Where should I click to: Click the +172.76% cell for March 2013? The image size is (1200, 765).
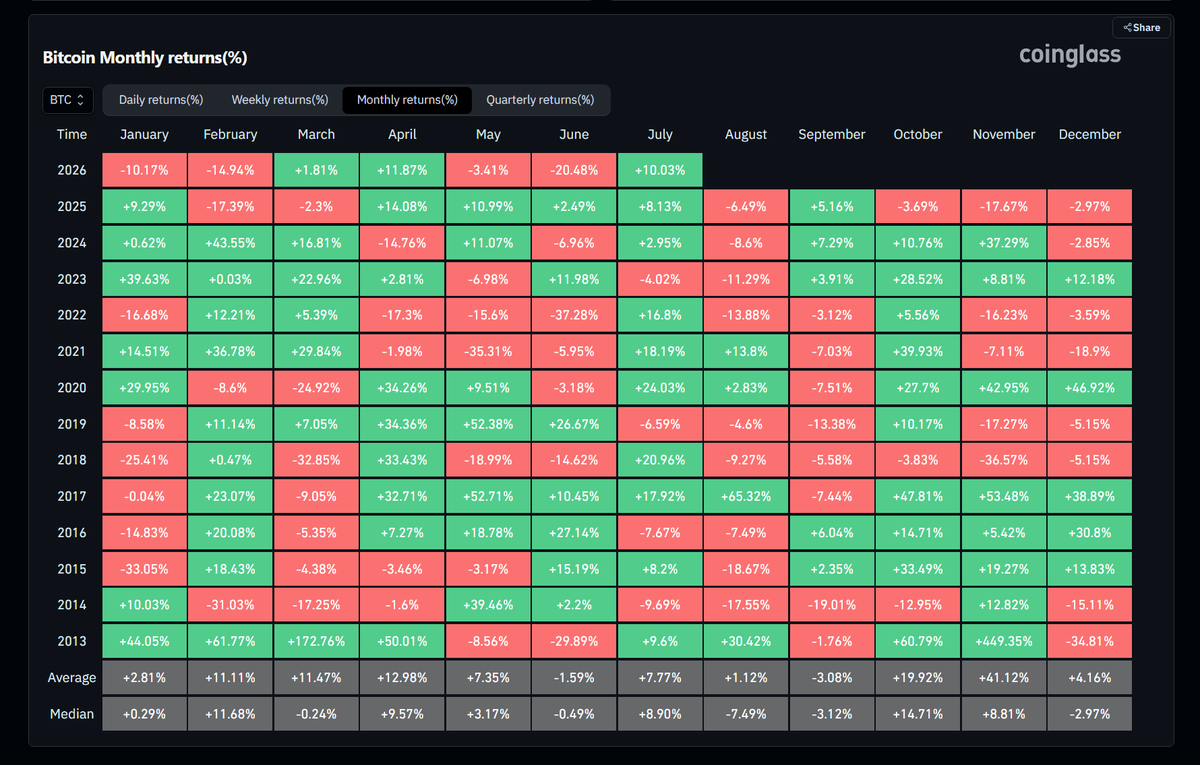coord(316,641)
